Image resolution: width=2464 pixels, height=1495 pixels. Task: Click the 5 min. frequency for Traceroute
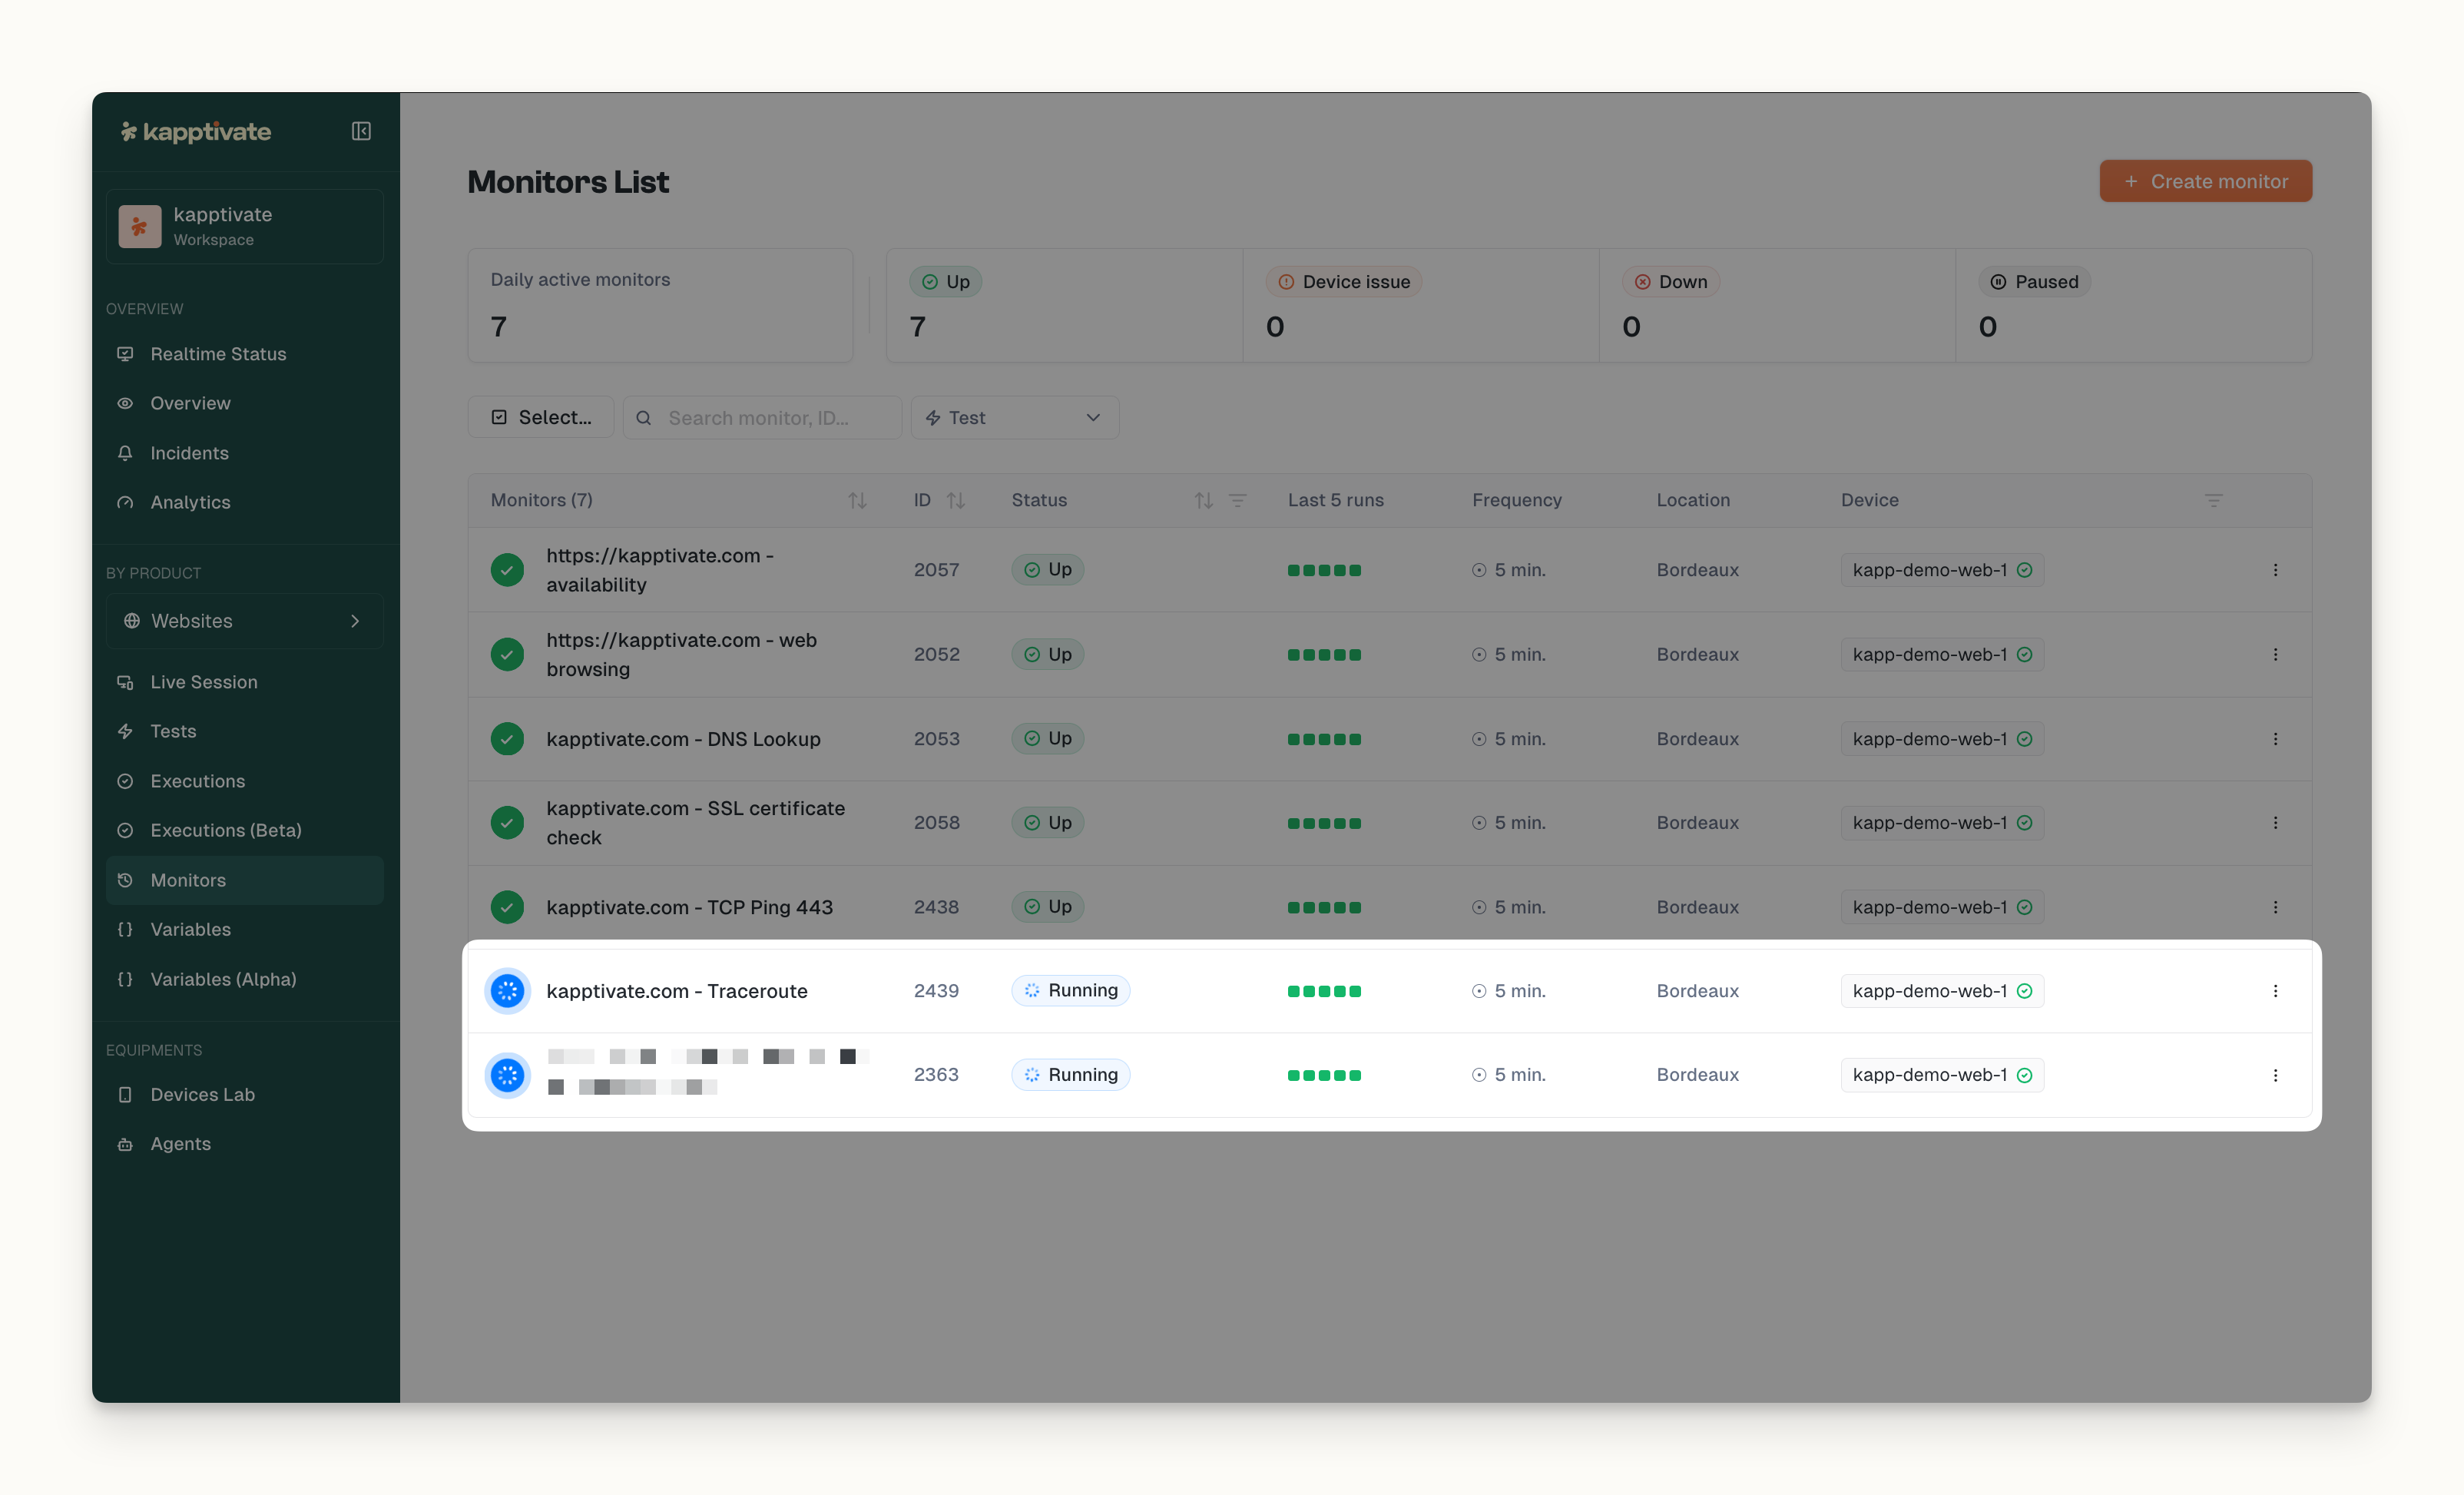pyautogui.click(x=1509, y=991)
